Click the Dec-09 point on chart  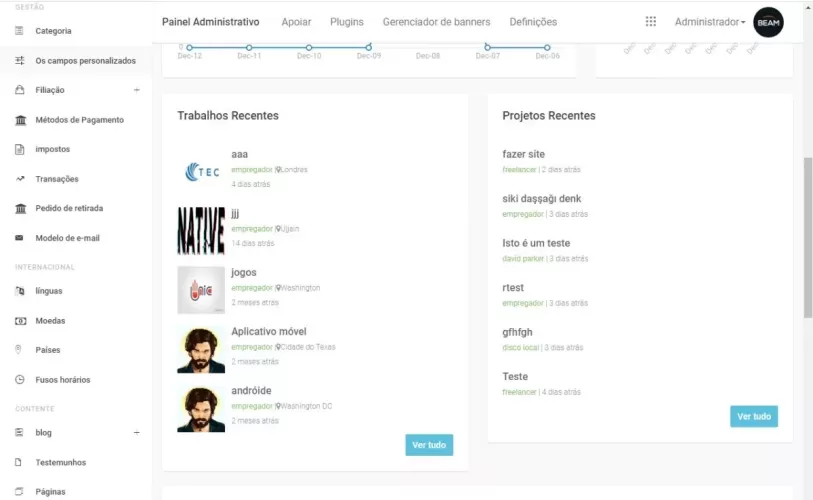368,47
